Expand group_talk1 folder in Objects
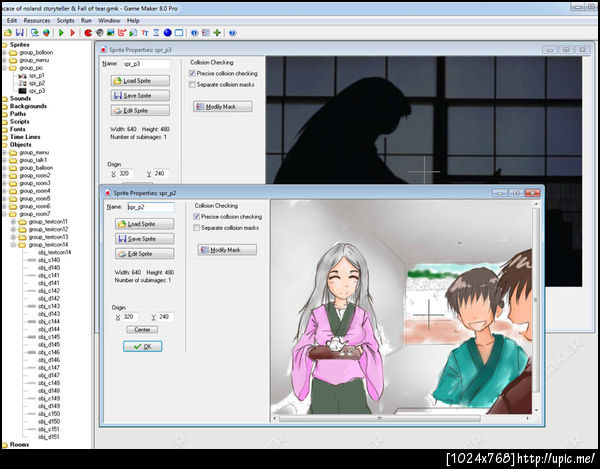The width and height of the screenshot is (600, 469). pyautogui.click(x=4, y=160)
